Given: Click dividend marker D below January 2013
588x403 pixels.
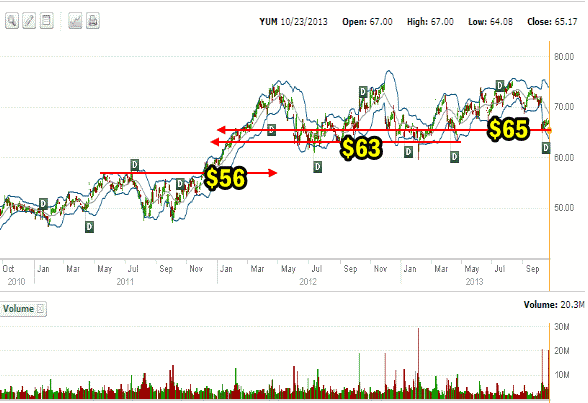Looking at the screenshot, I should click(x=408, y=152).
